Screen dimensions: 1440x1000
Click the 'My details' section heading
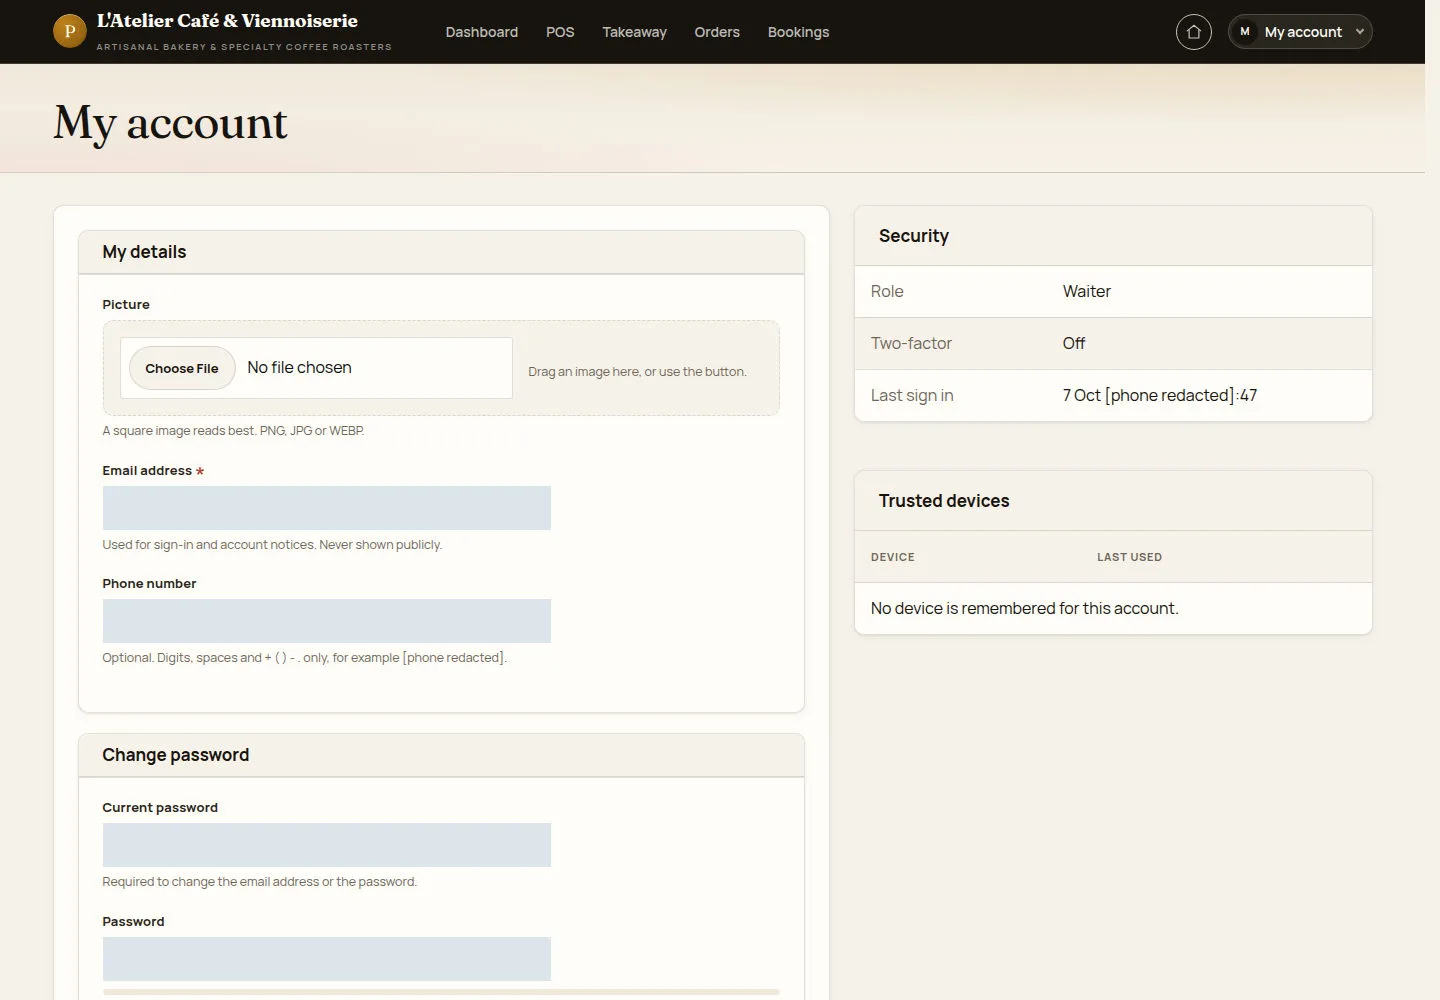[144, 252]
